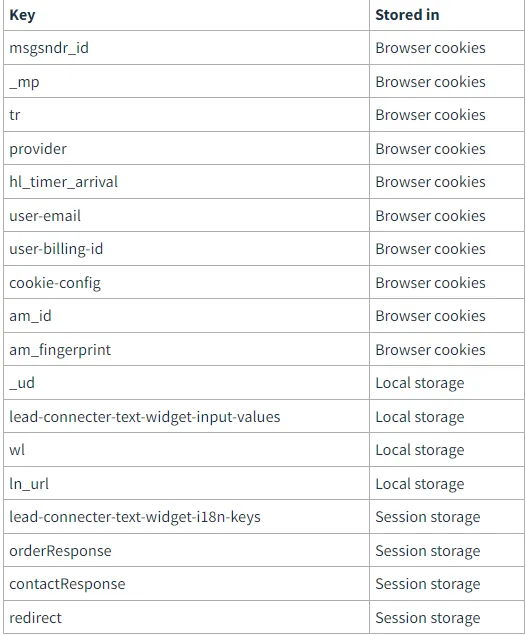Screen dimensions: 526x635
Task: Click the Stored in column header
Action: pos(407,15)
